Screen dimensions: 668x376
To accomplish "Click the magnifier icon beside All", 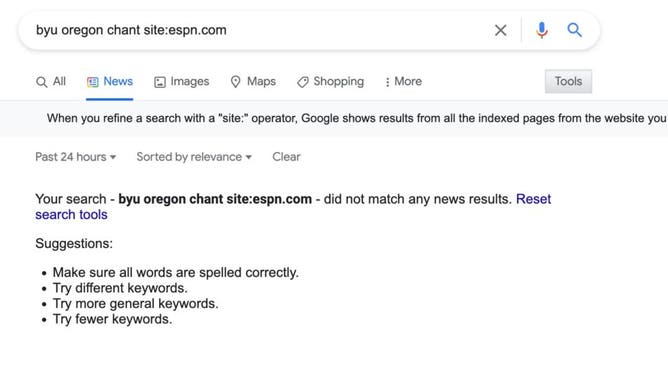I will coord(41,82).
